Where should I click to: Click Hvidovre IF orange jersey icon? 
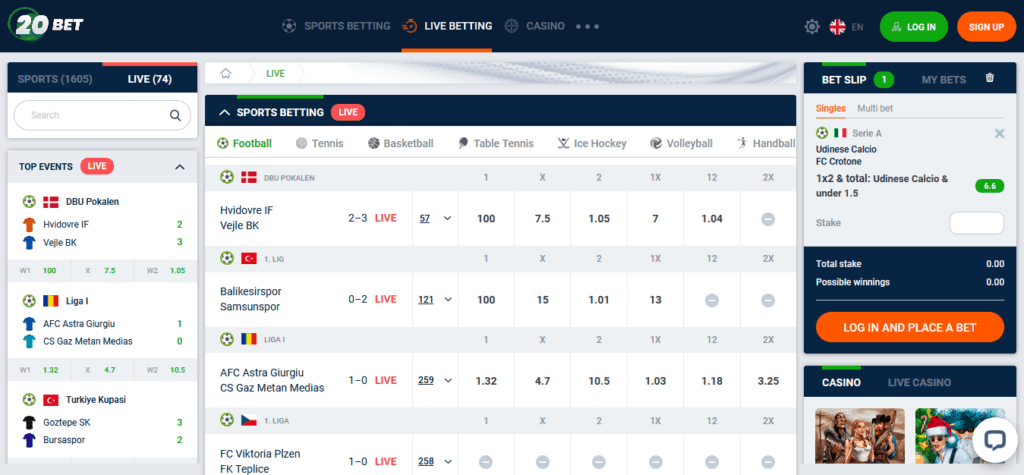[29, 225]
